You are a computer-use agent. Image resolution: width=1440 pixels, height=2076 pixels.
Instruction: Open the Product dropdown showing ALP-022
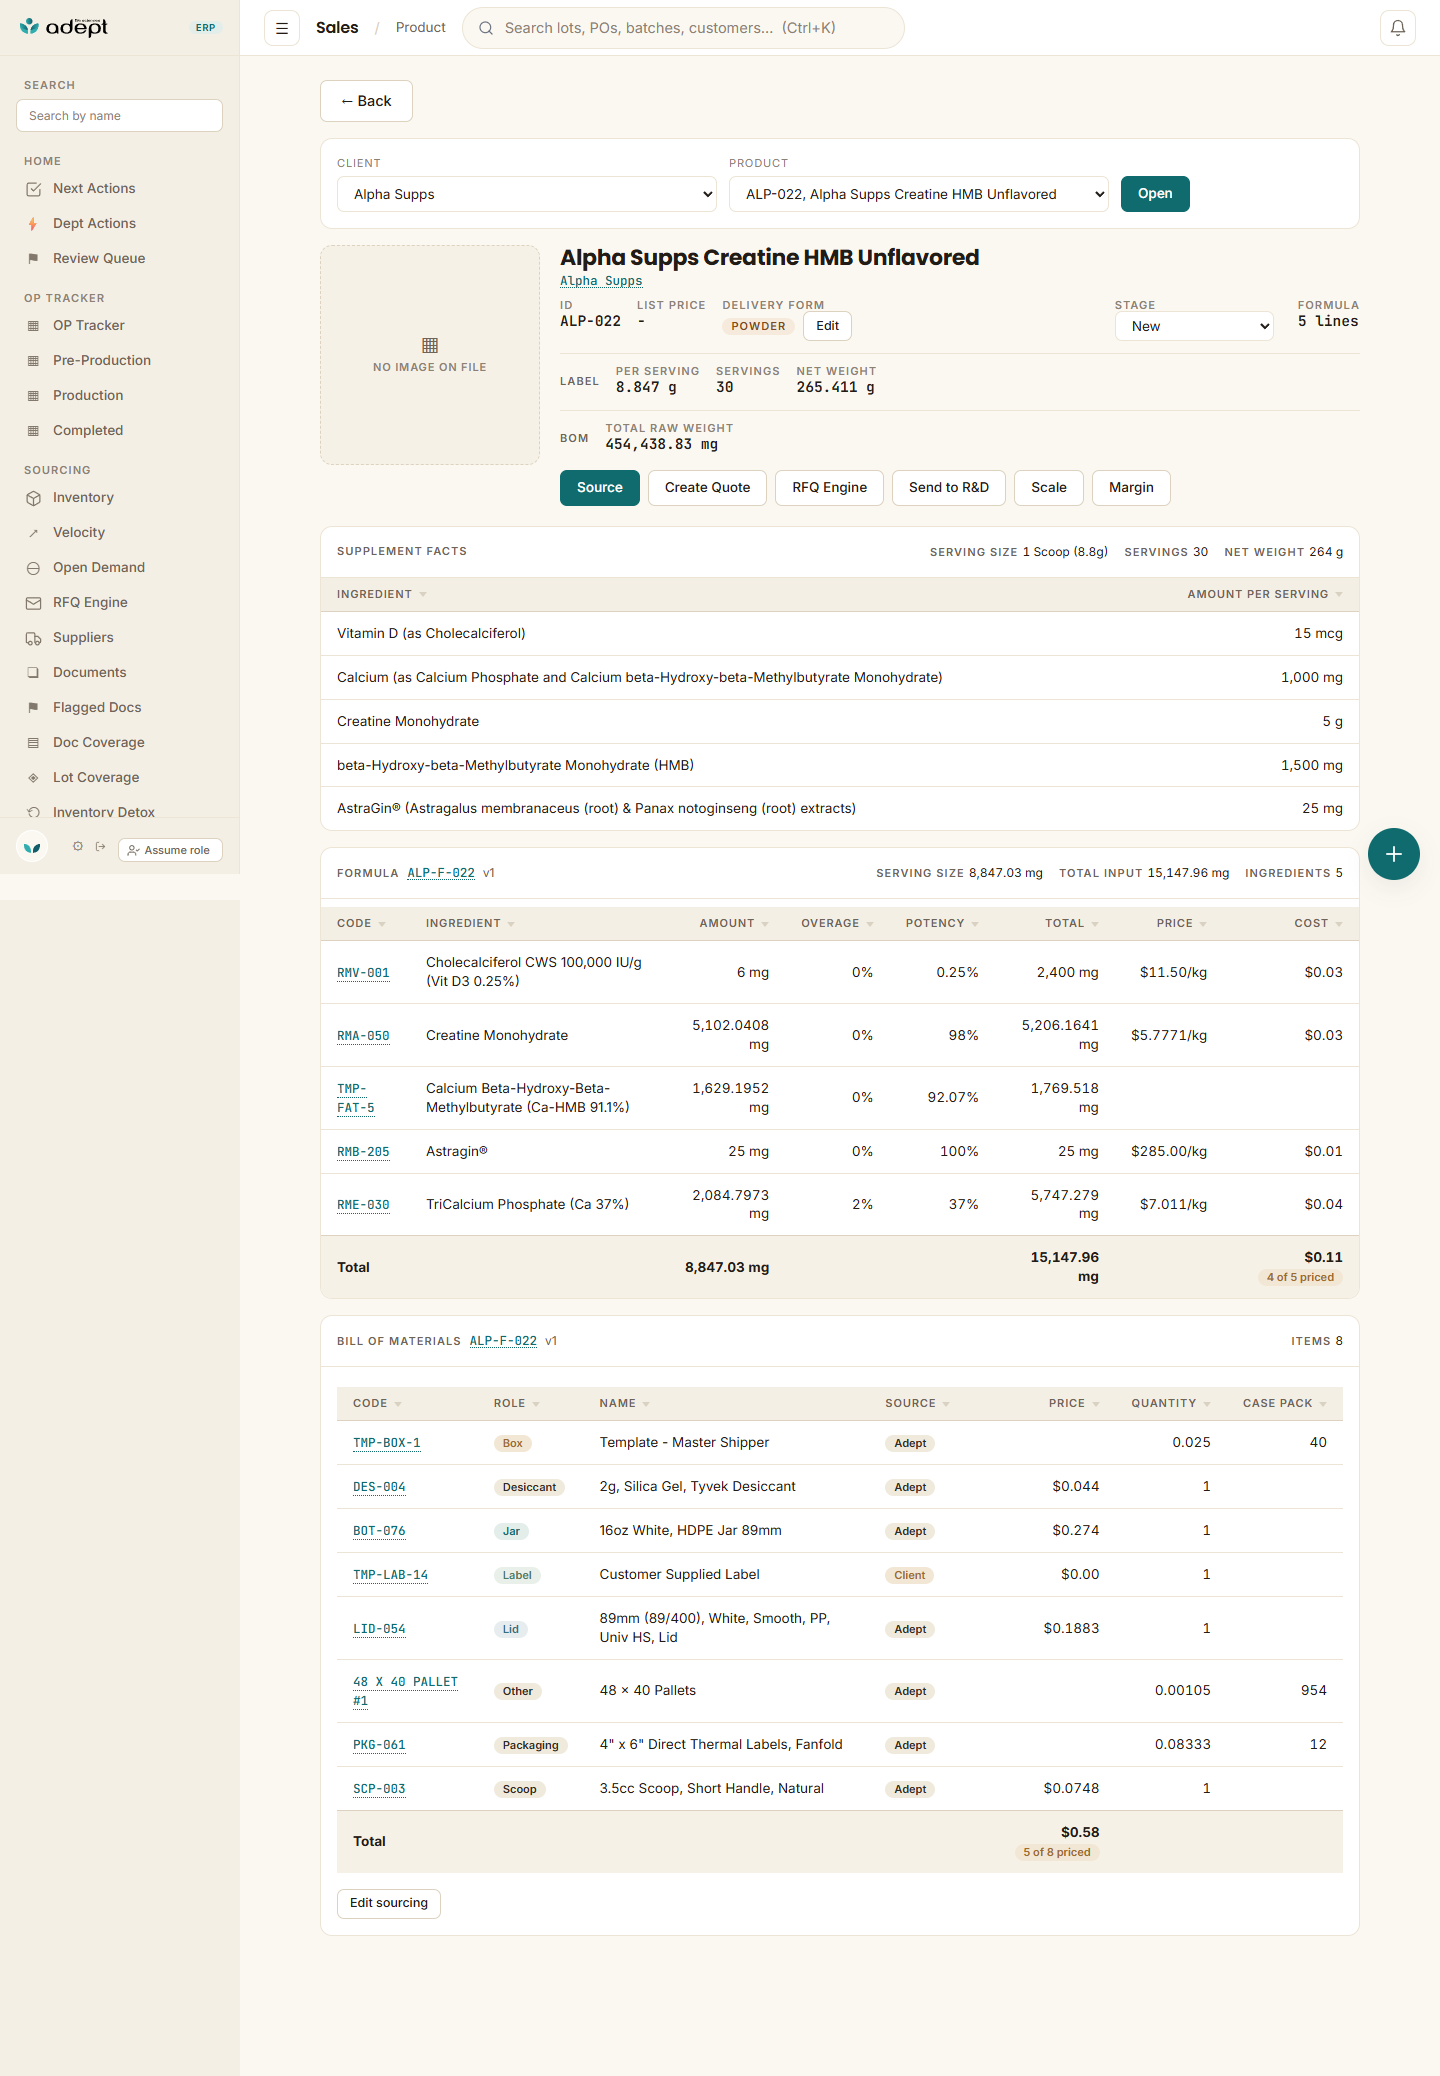919,194
